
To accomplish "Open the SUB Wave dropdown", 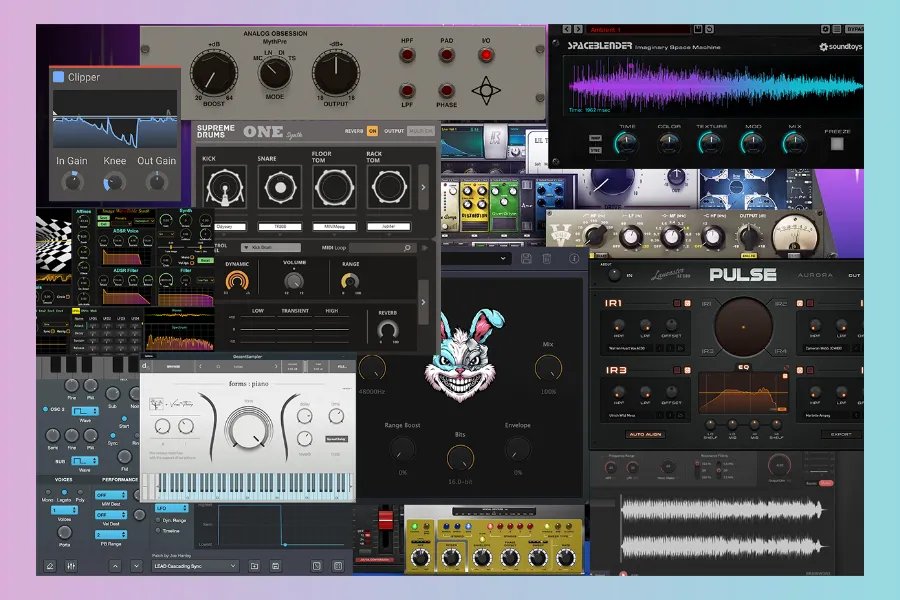I will click(x=85, y=460).
